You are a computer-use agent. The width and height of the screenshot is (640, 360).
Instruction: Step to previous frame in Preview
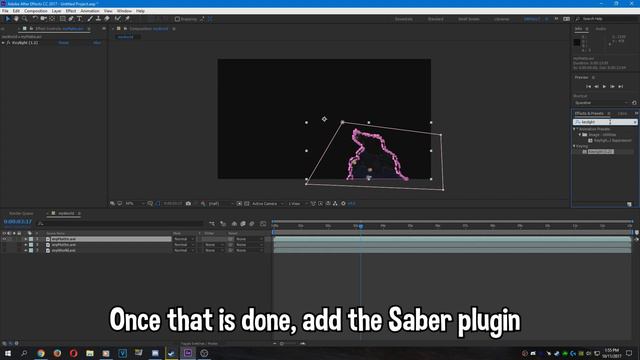[x=596, y=87]
